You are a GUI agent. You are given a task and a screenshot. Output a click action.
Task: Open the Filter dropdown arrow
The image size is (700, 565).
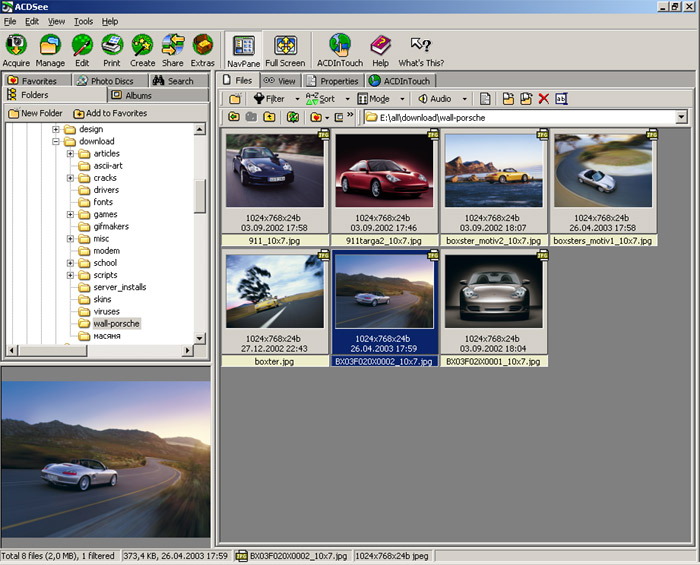pyautogui.click(x=297, y=99)
